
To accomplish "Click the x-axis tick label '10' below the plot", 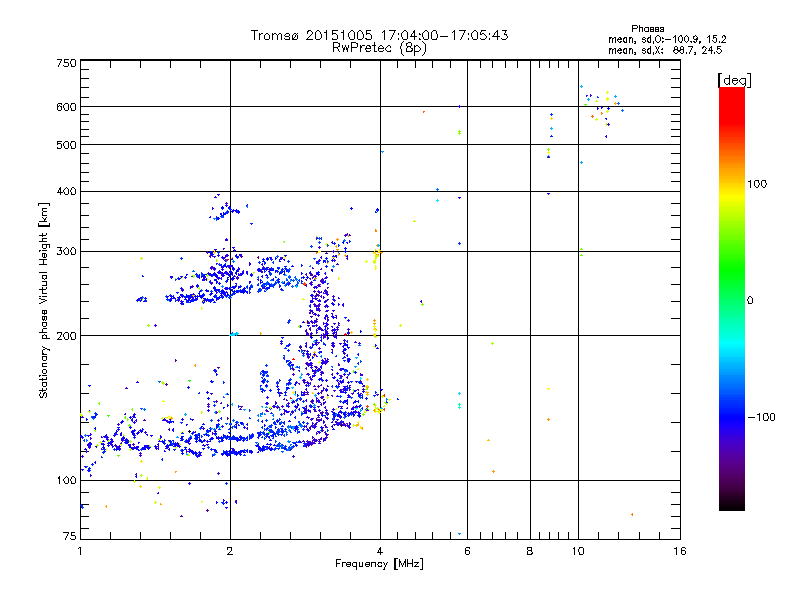I will click(x=578, y=551).
